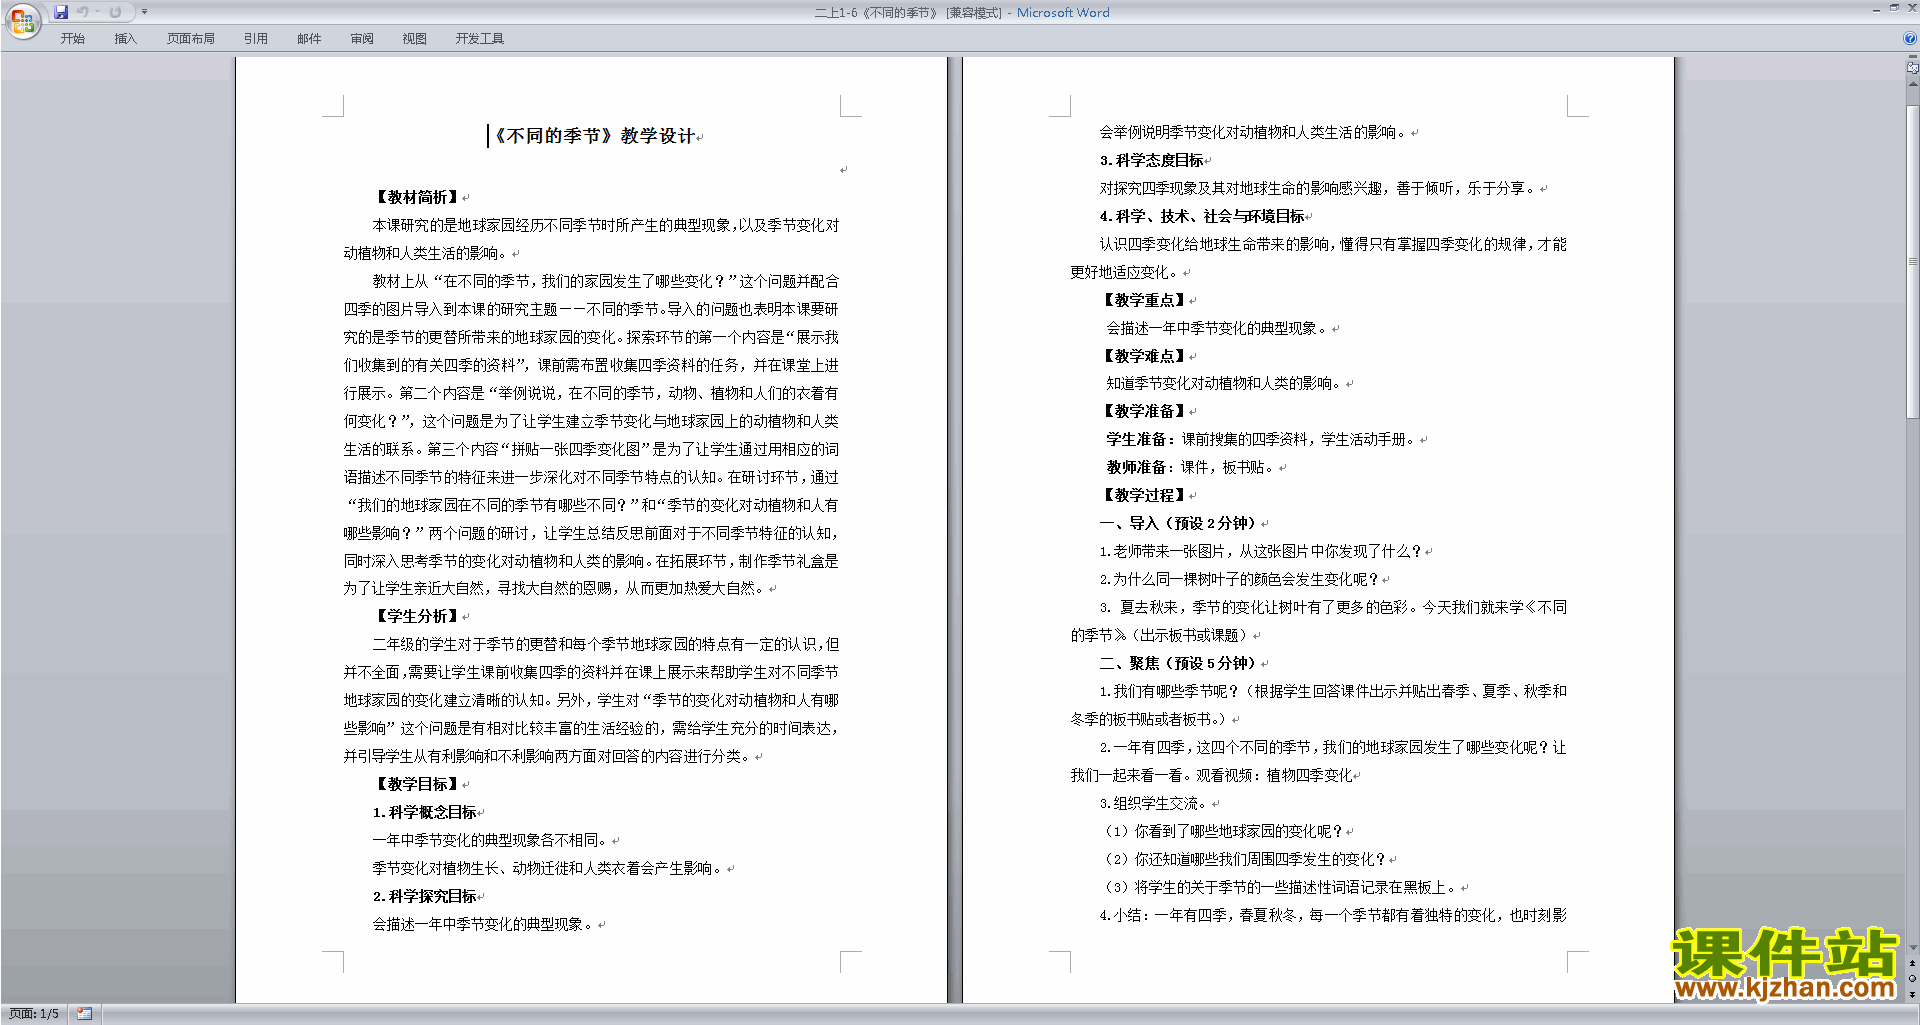Go to previous page using double-up arrow

[1913, 963]
